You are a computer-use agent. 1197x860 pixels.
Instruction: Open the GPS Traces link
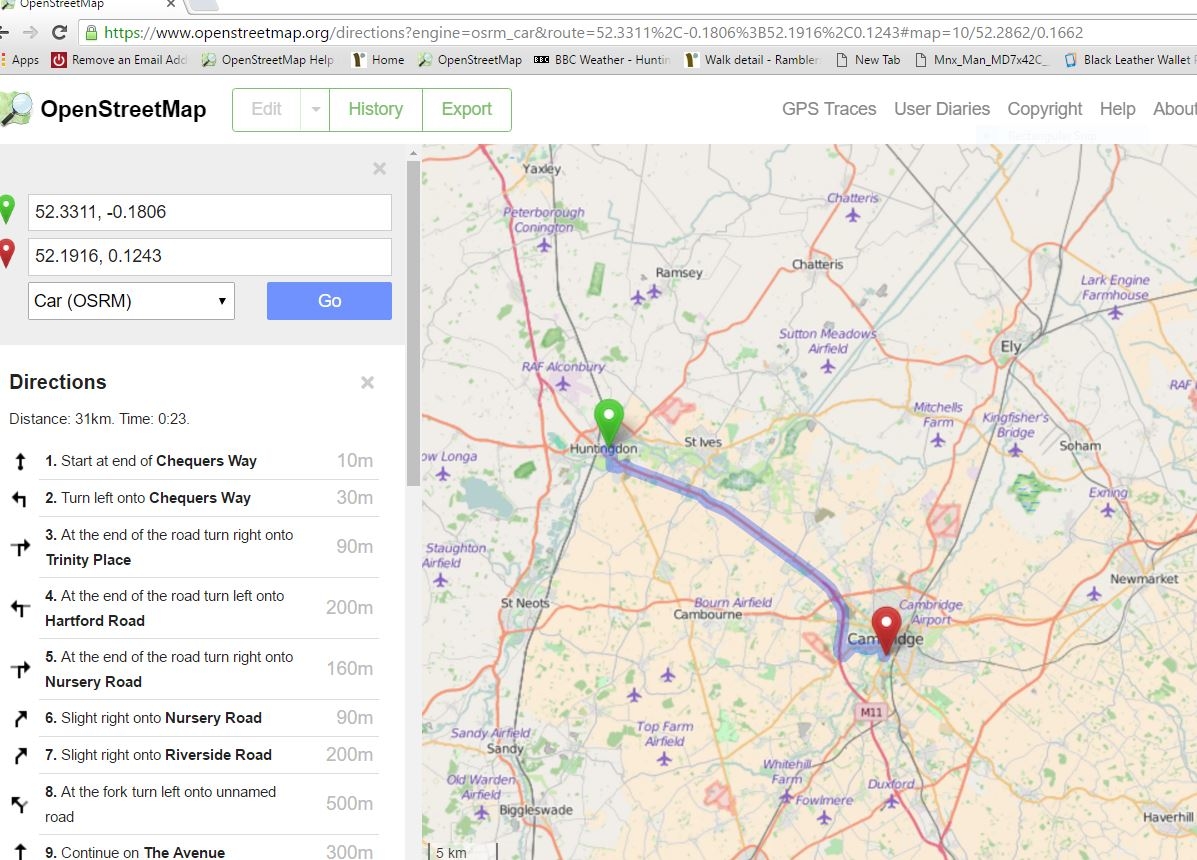(x=828, y=109)
